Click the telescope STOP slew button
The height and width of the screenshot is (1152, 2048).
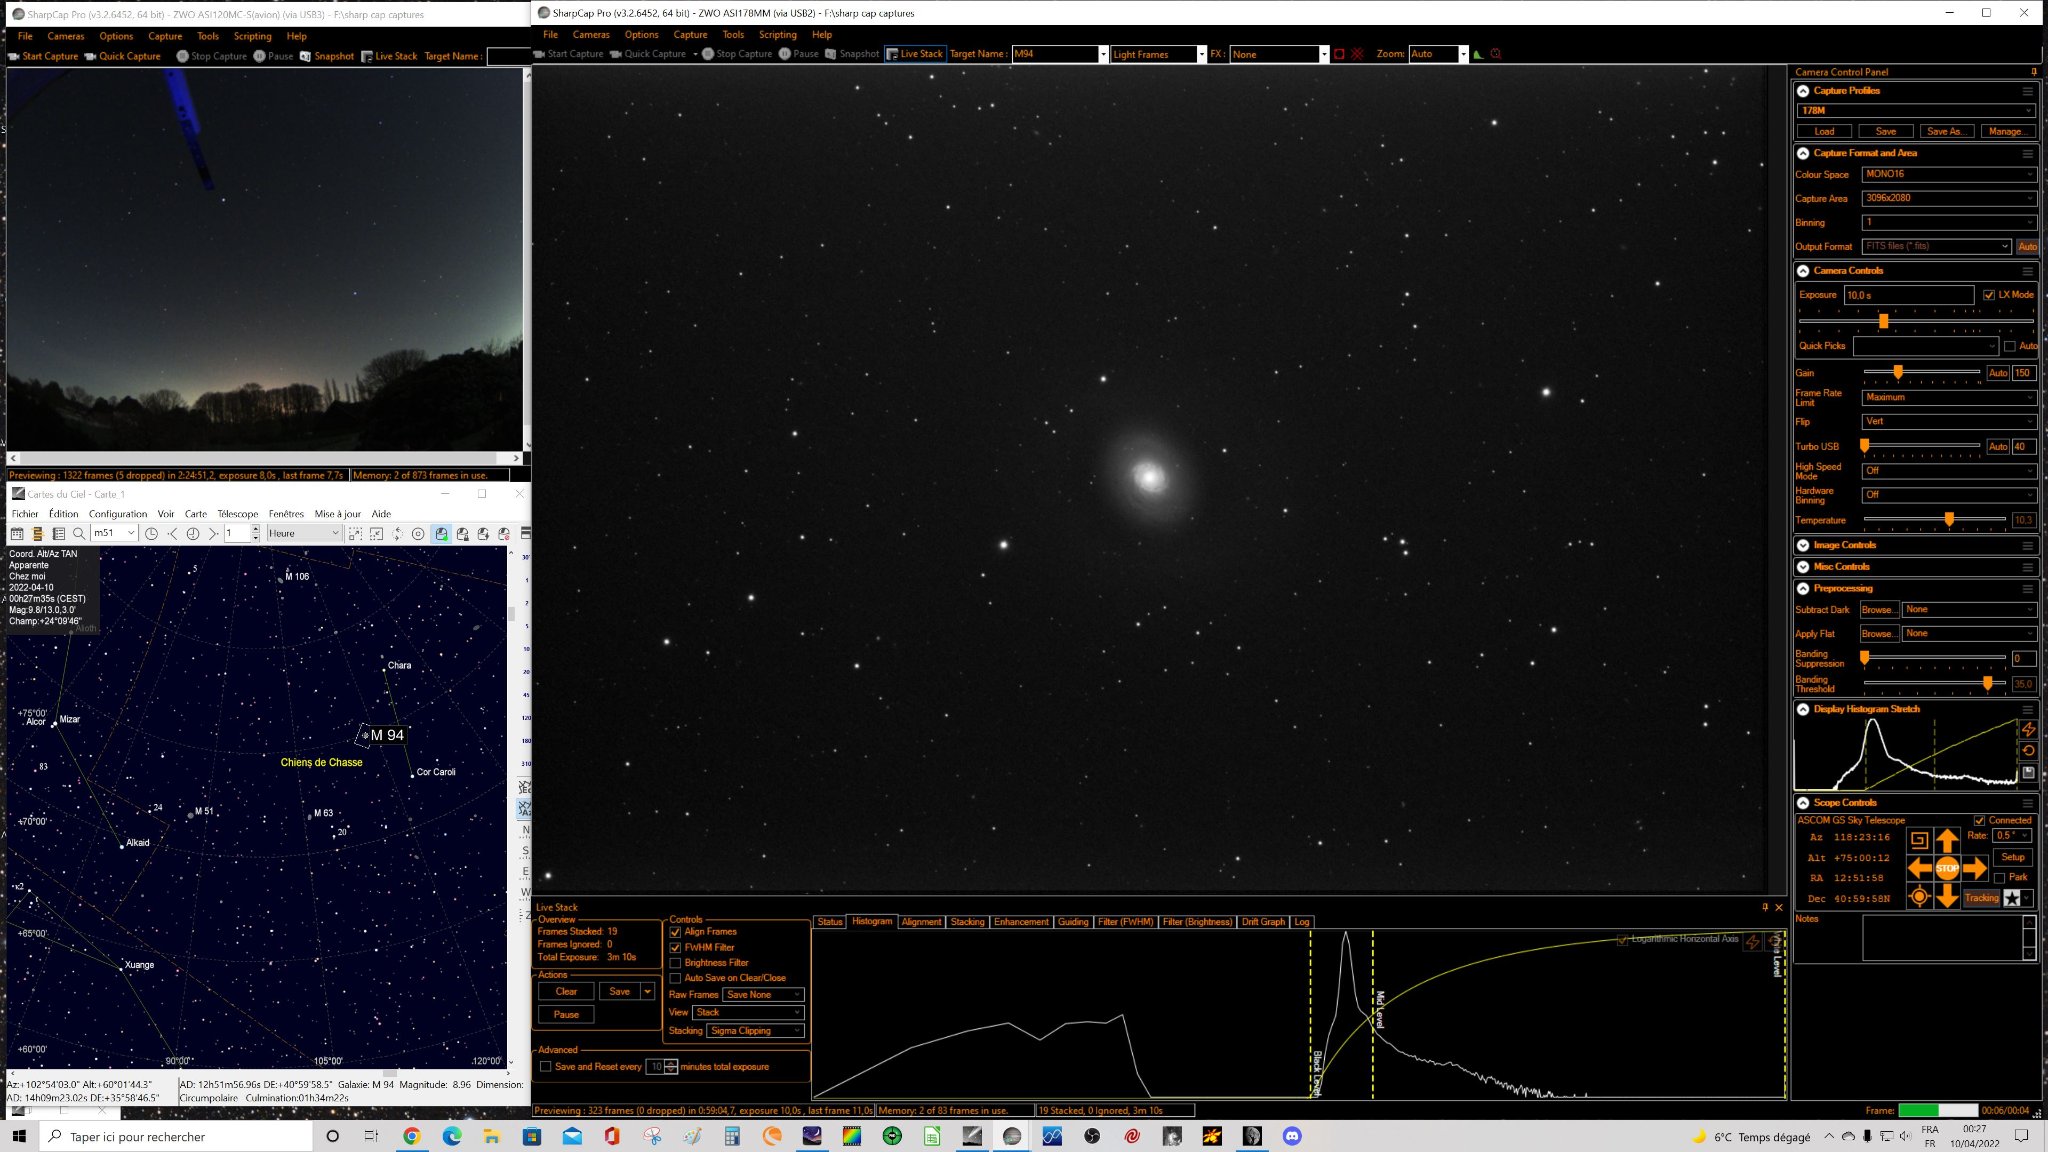tap(1946, 868)
